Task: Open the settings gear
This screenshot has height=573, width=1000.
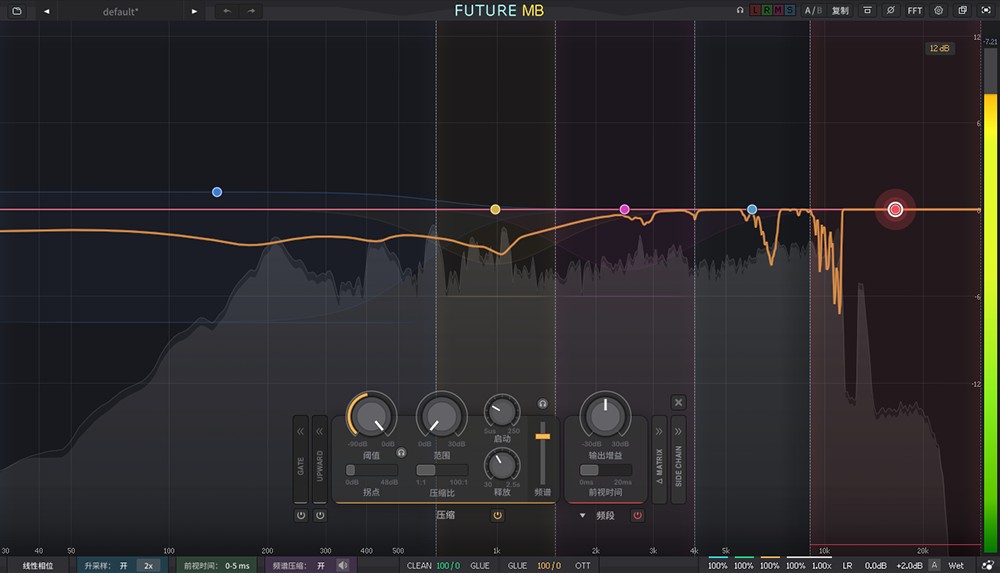Action: (939, 10)
